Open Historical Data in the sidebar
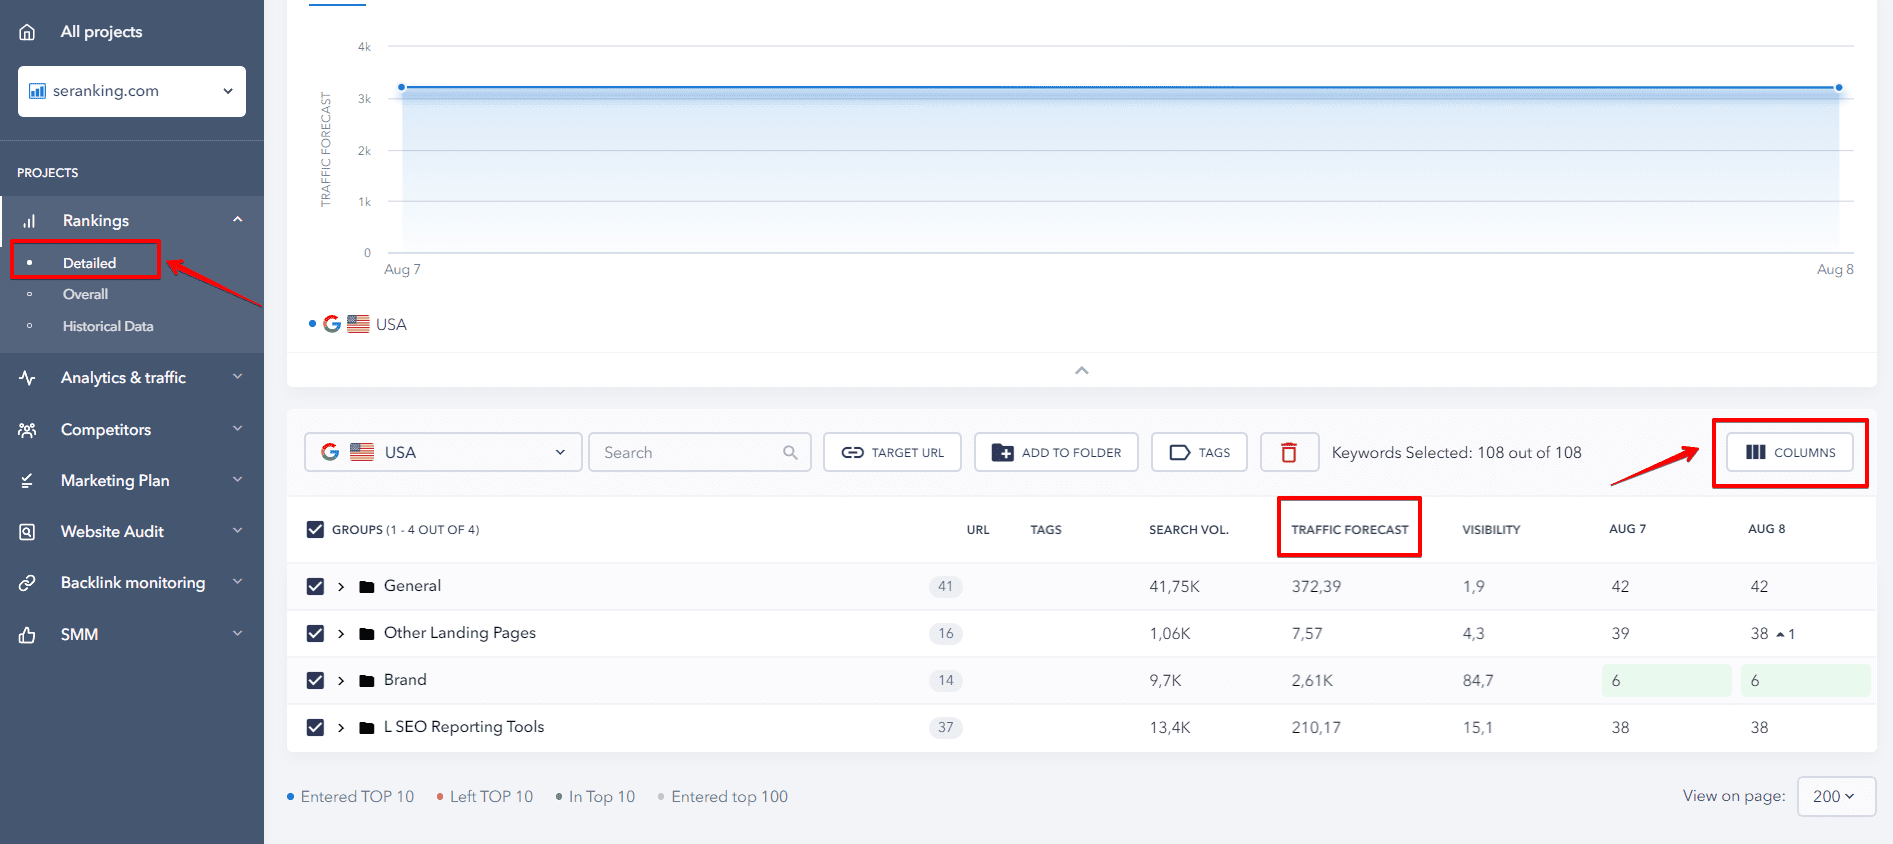 [x=108, y=326]
